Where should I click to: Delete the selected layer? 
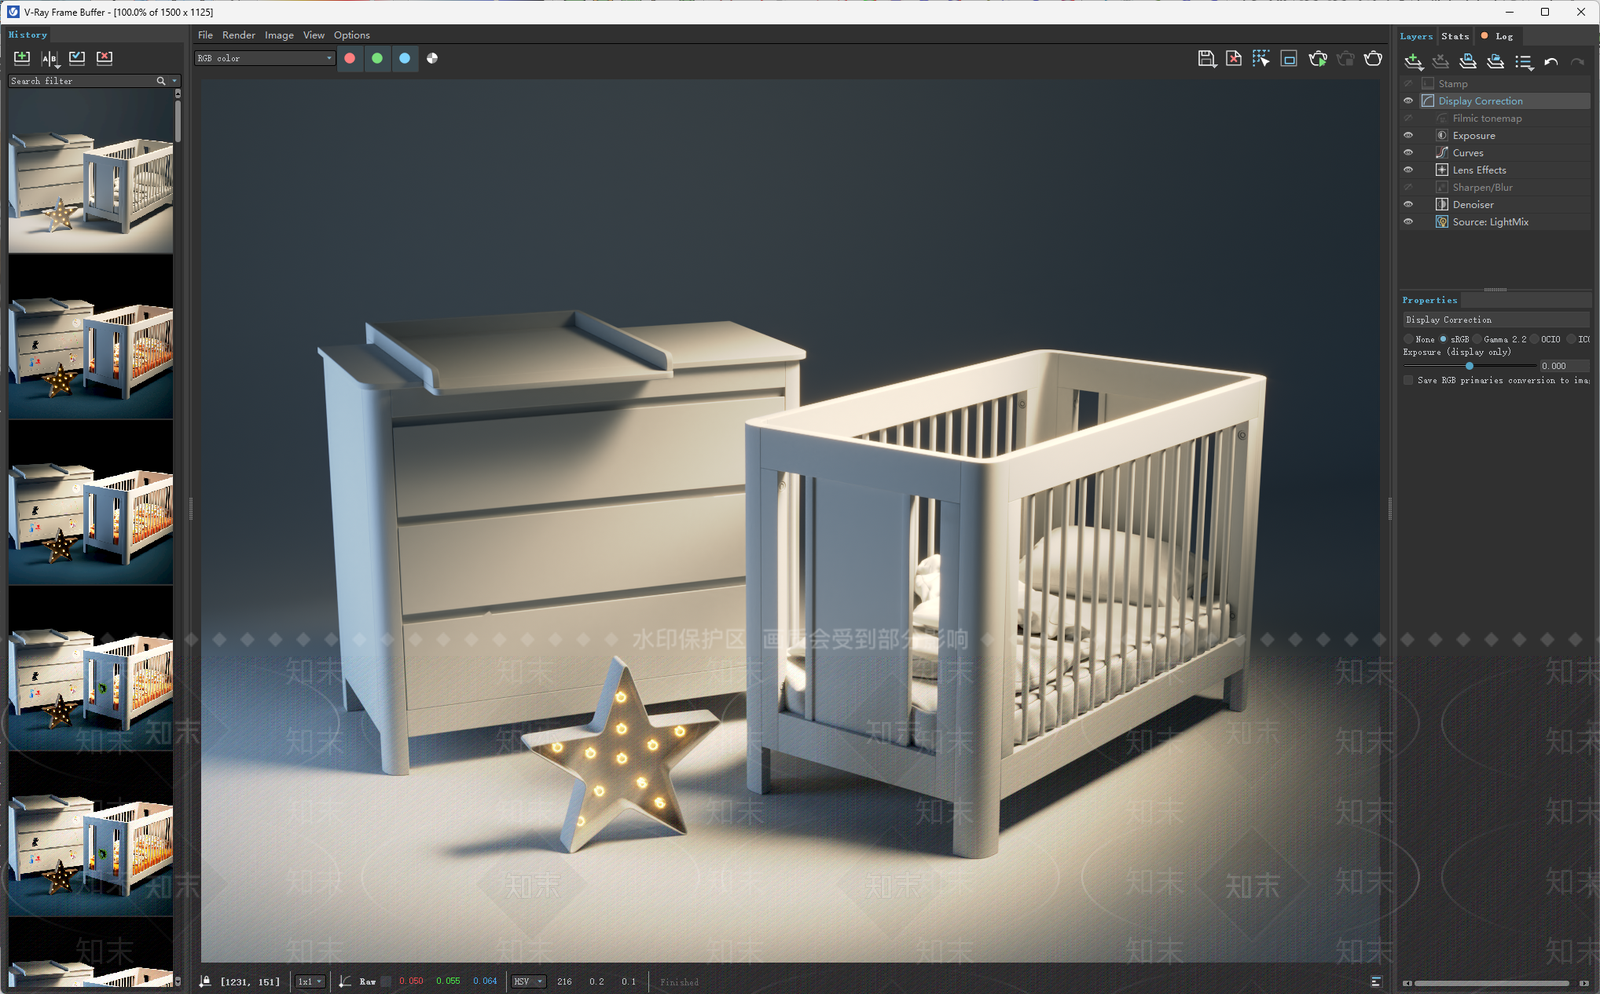(1441, 62)
